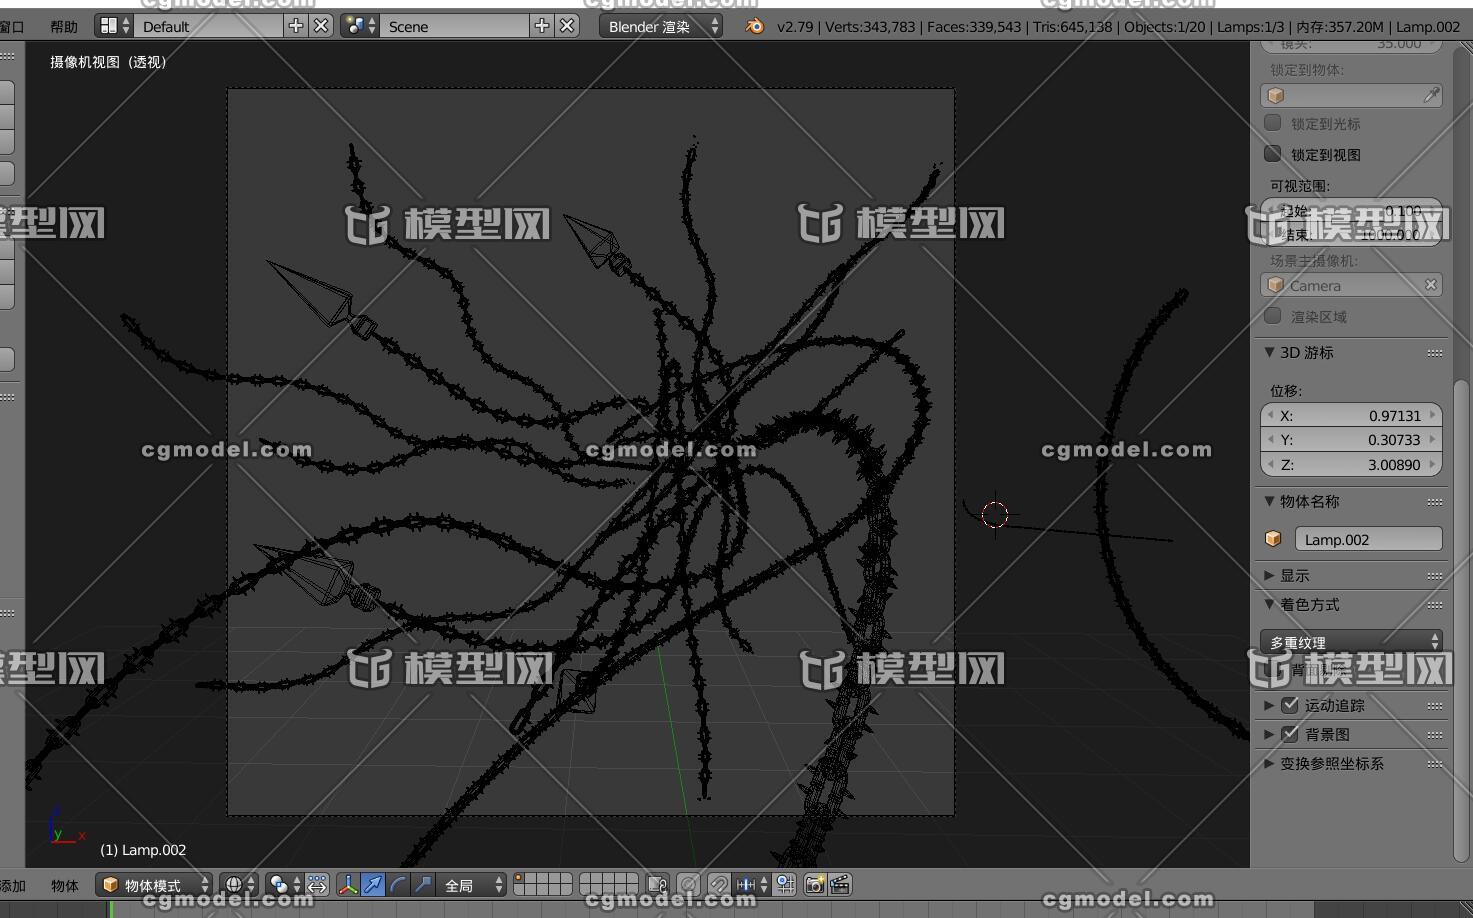Viewport: 1473px width, 918px height.
Task: Click the snap target icon
Action: coord(785,885)
